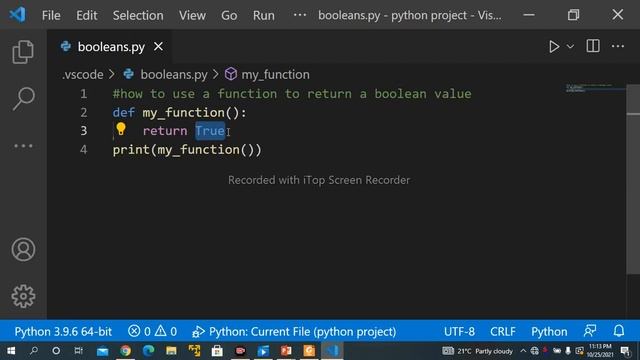Click the print(my_function()) line

click(187, 150)
